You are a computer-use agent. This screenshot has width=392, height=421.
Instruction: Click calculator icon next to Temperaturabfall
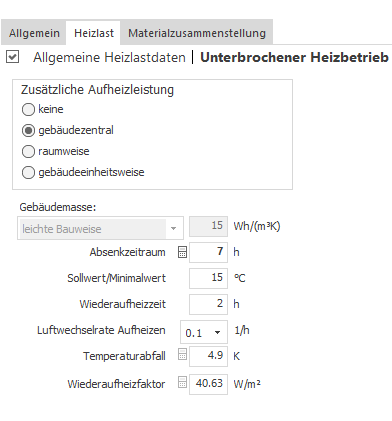coord(182,354)
